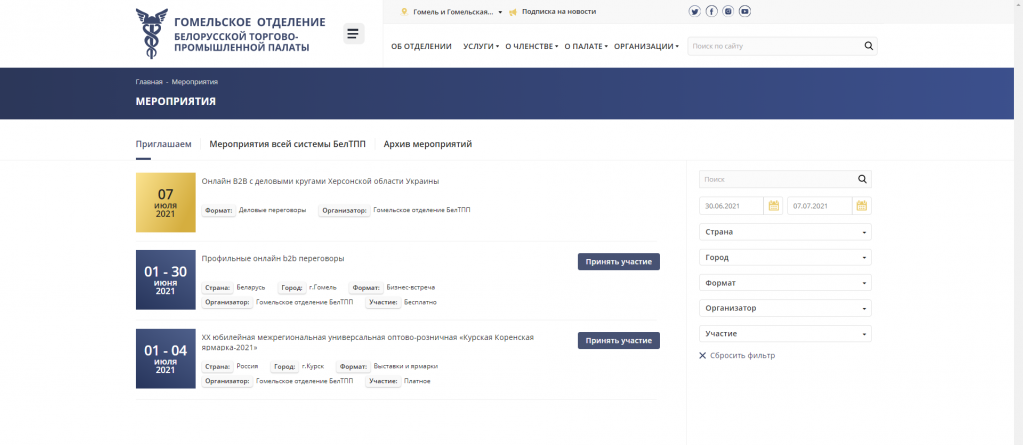Open event Профильные онлайн b2b переговоры
This screenshot has width=1023, height=445.
pyautogui.click(x=273, y=258)
